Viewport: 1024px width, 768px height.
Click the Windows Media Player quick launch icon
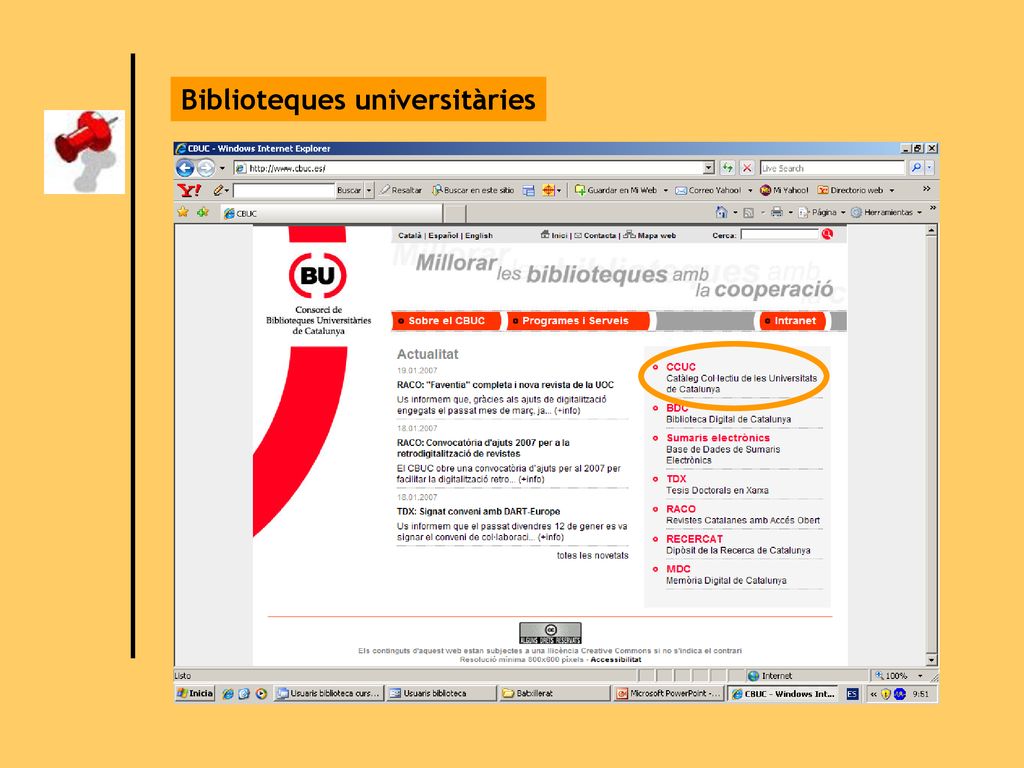[261, 694]
